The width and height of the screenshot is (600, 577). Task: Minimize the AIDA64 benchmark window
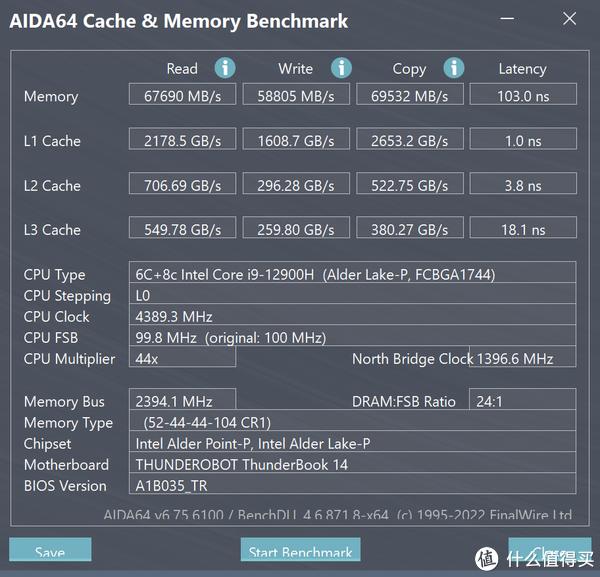(507, 18)
